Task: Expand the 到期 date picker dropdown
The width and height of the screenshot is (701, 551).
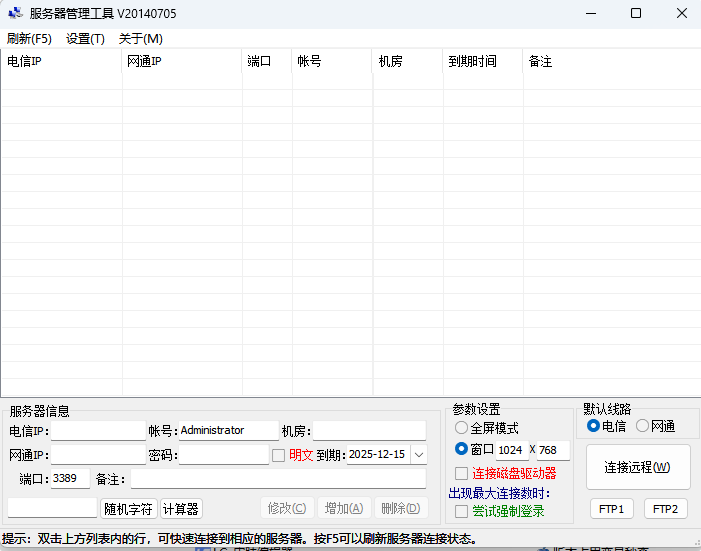Action: (418, 455)
